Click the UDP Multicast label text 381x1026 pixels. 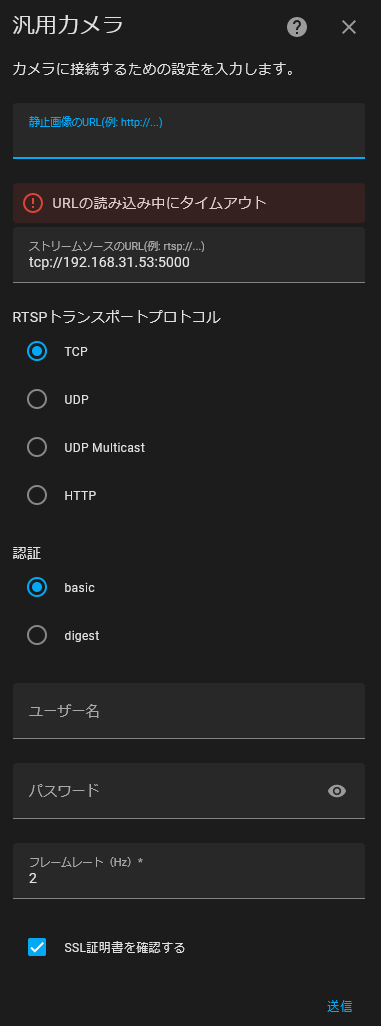105,448
